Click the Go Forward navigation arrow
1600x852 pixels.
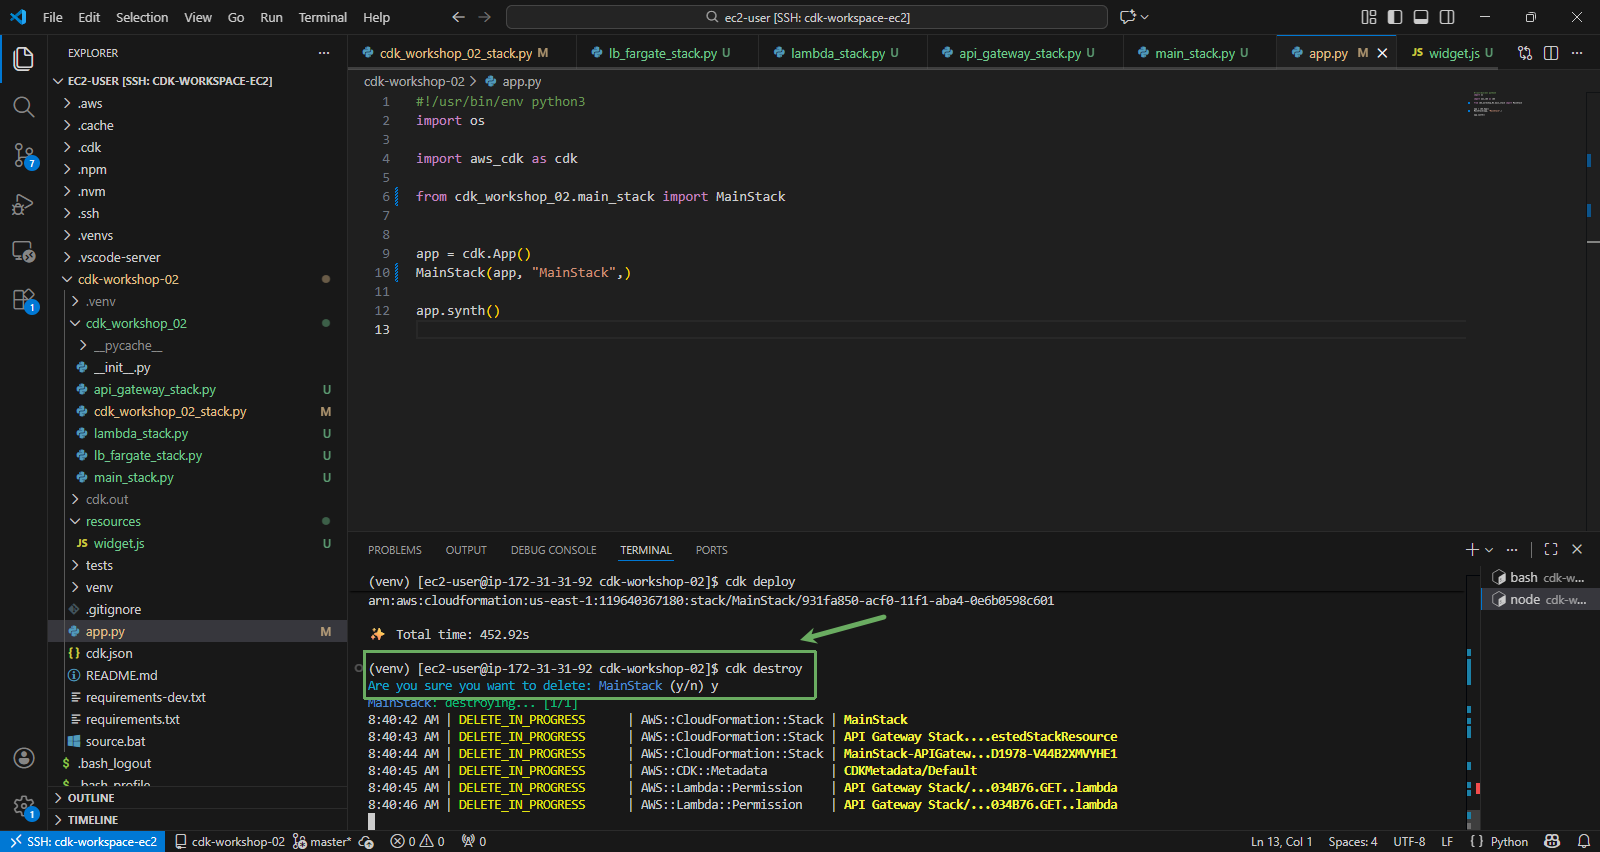[485, 17]
